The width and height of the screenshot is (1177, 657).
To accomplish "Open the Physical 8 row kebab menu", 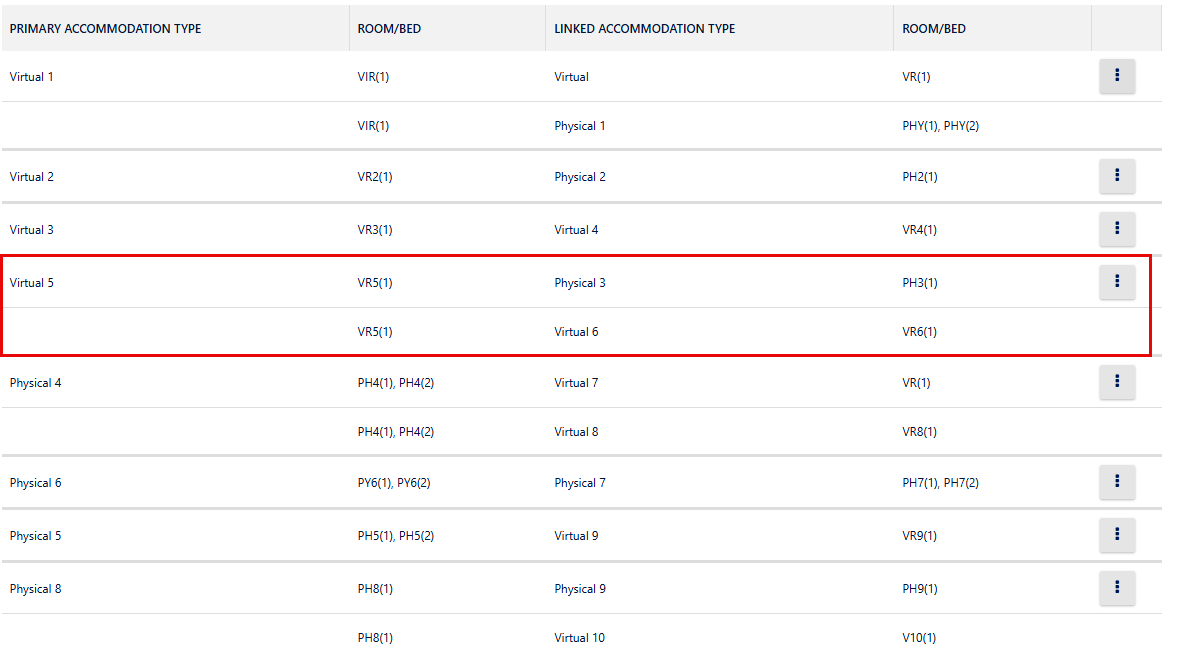I will 1117,588.
